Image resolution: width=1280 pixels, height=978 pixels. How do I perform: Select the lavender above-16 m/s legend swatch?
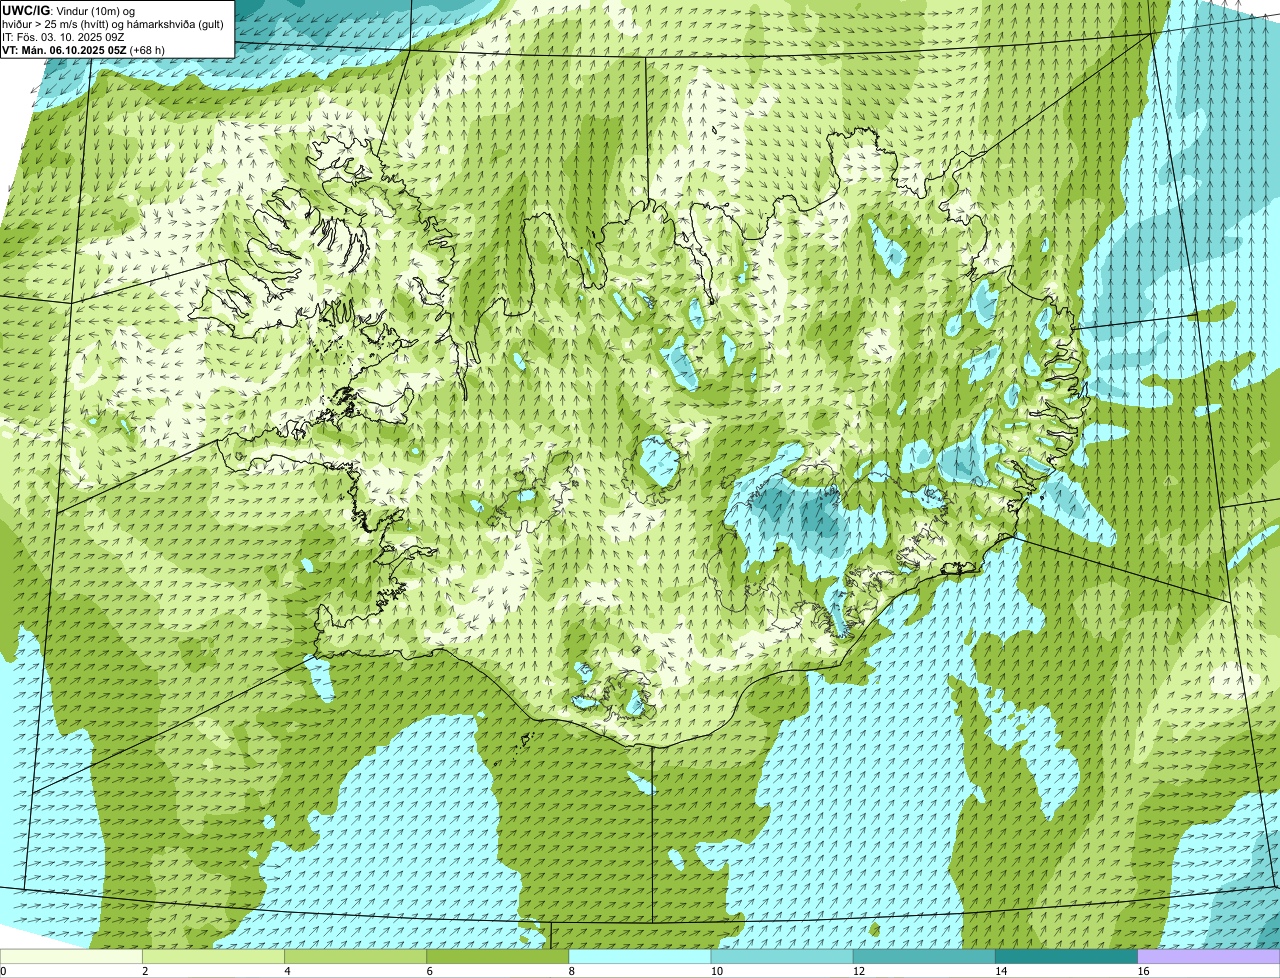[1209, 957]
